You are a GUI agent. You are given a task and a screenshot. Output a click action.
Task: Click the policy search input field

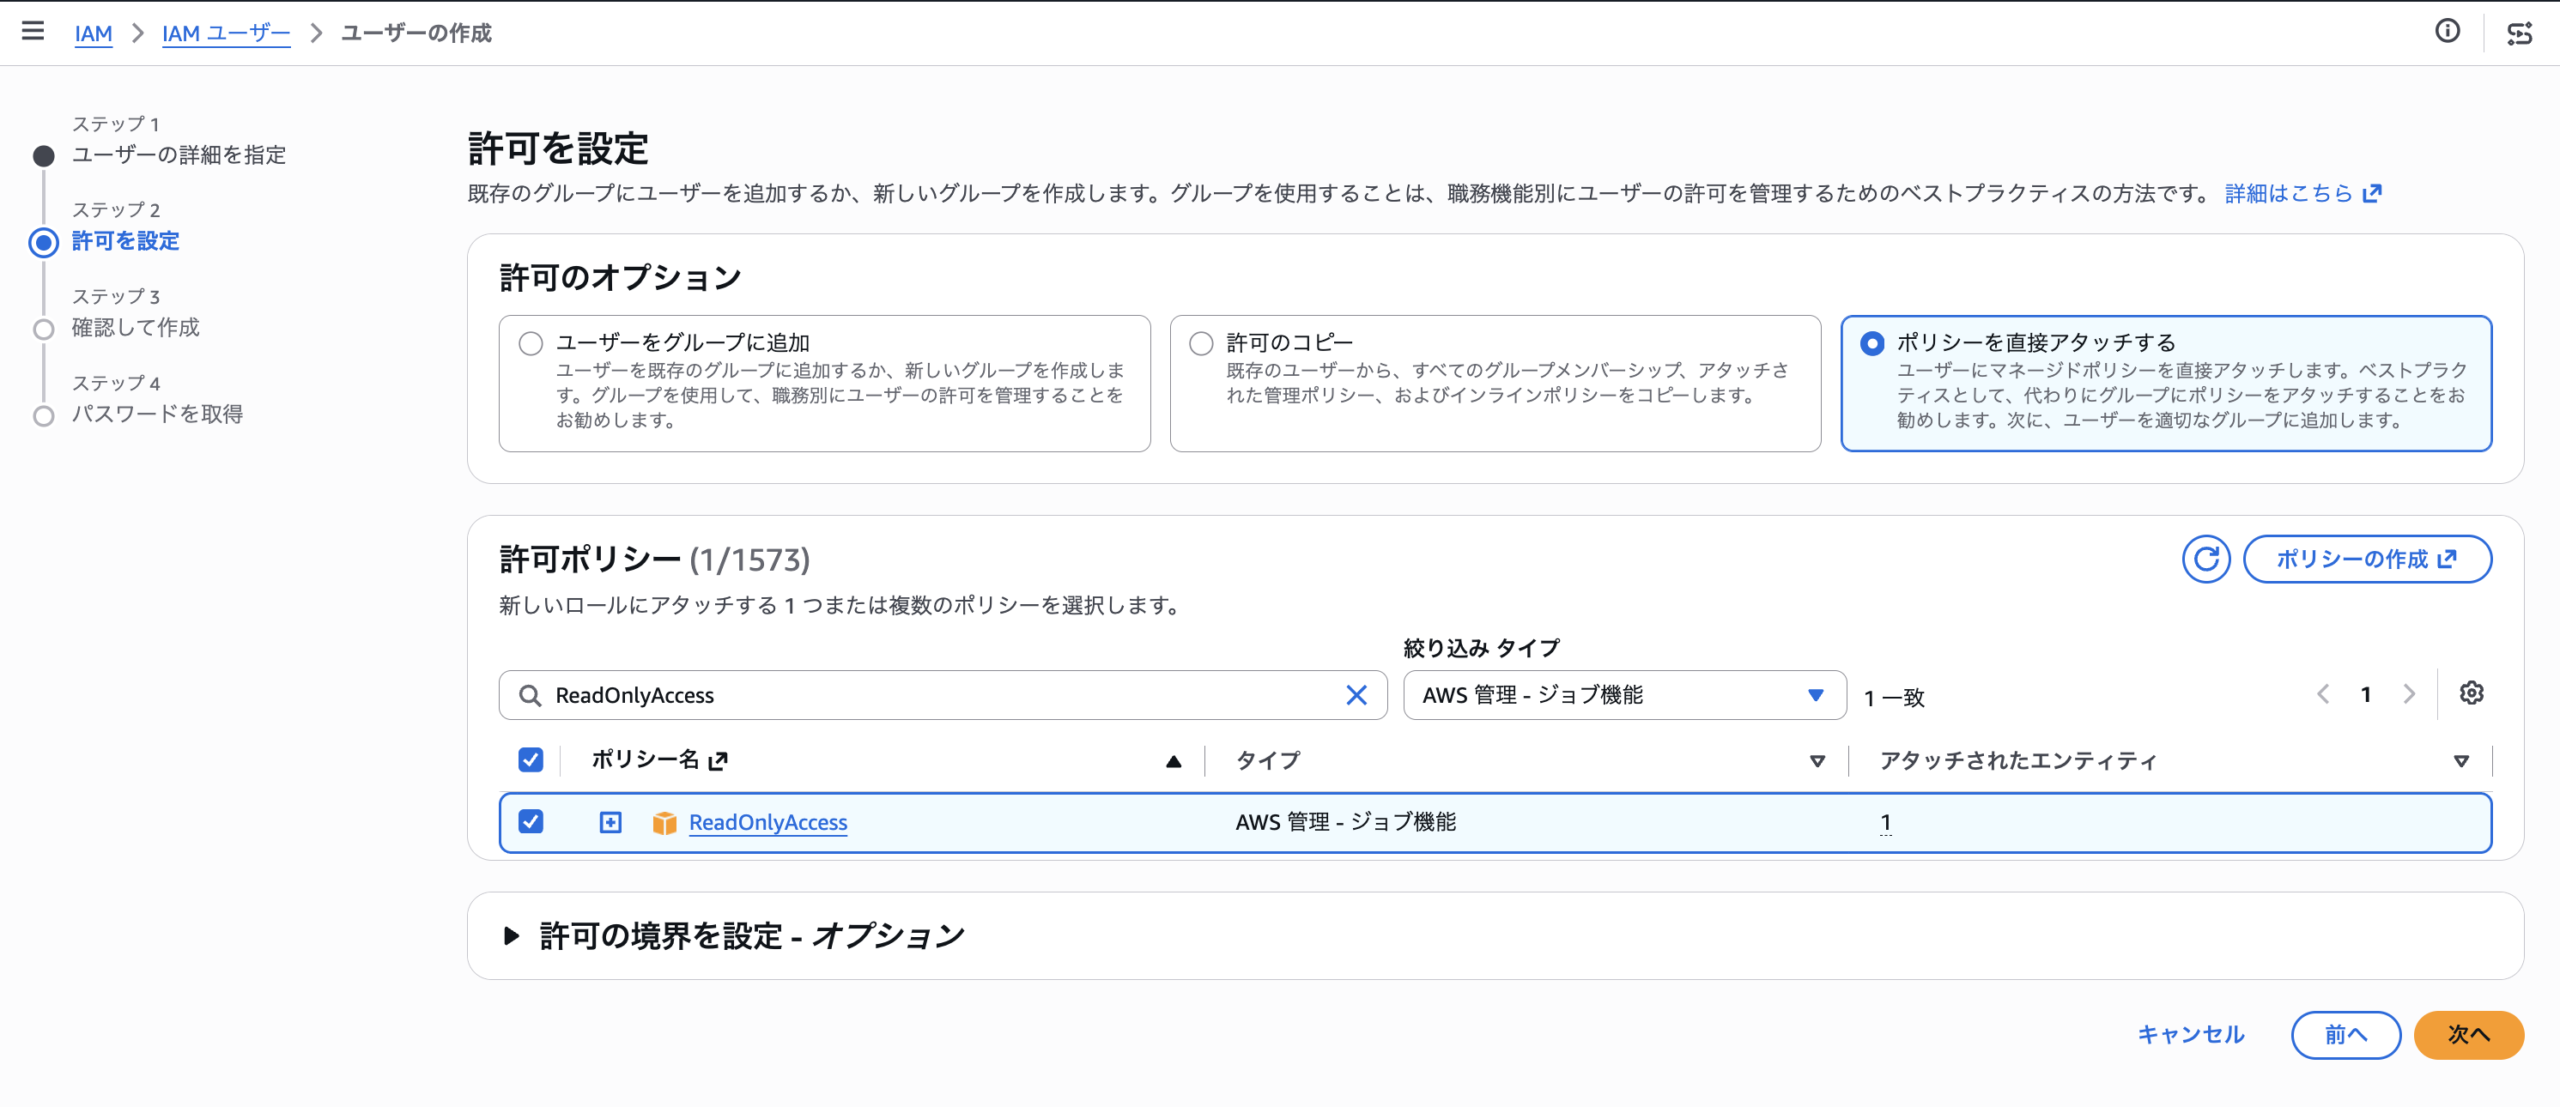[x=942, y=695]
